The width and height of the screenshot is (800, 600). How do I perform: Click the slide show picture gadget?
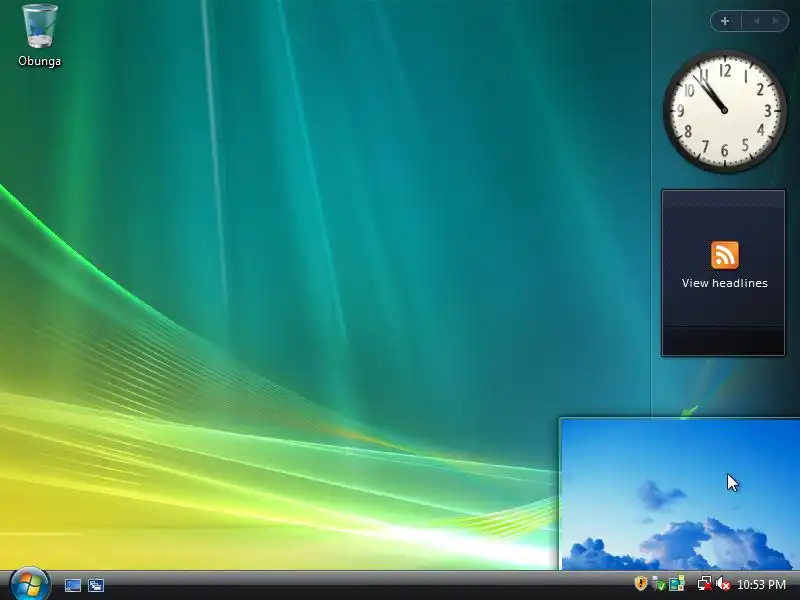tap(680, 493)
